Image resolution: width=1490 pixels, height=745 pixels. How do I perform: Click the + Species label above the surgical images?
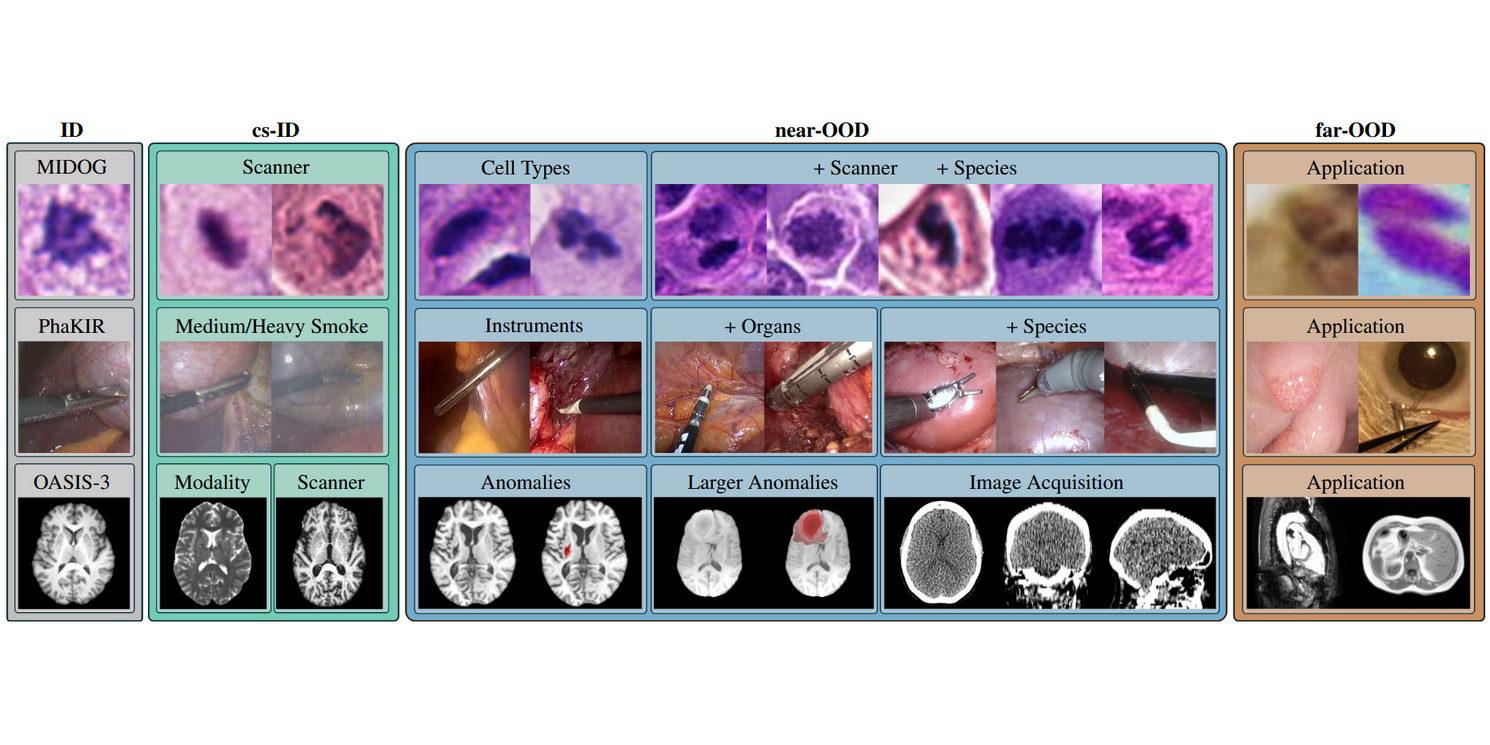pos(1046,327)
